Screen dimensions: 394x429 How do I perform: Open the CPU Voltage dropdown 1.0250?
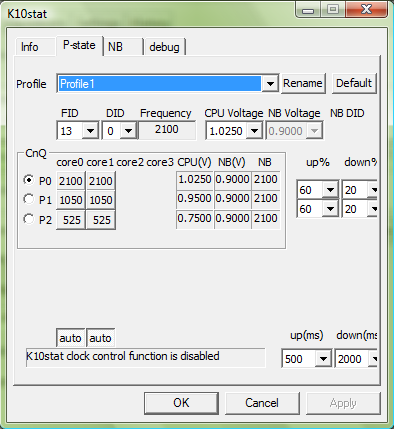(x=233, y=131)
